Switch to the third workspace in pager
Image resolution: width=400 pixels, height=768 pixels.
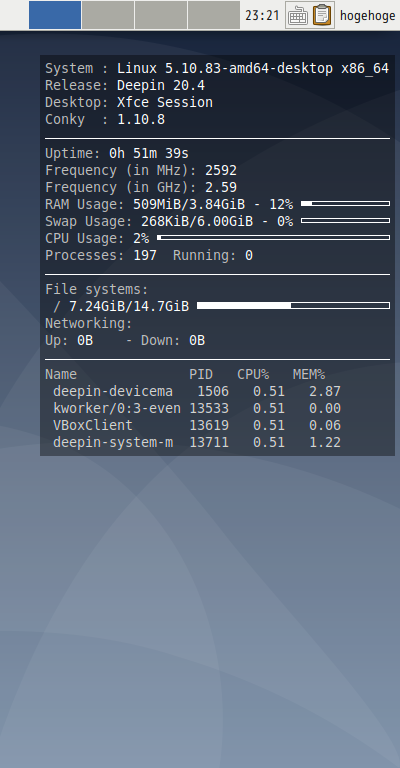click(x=161, y=15)
